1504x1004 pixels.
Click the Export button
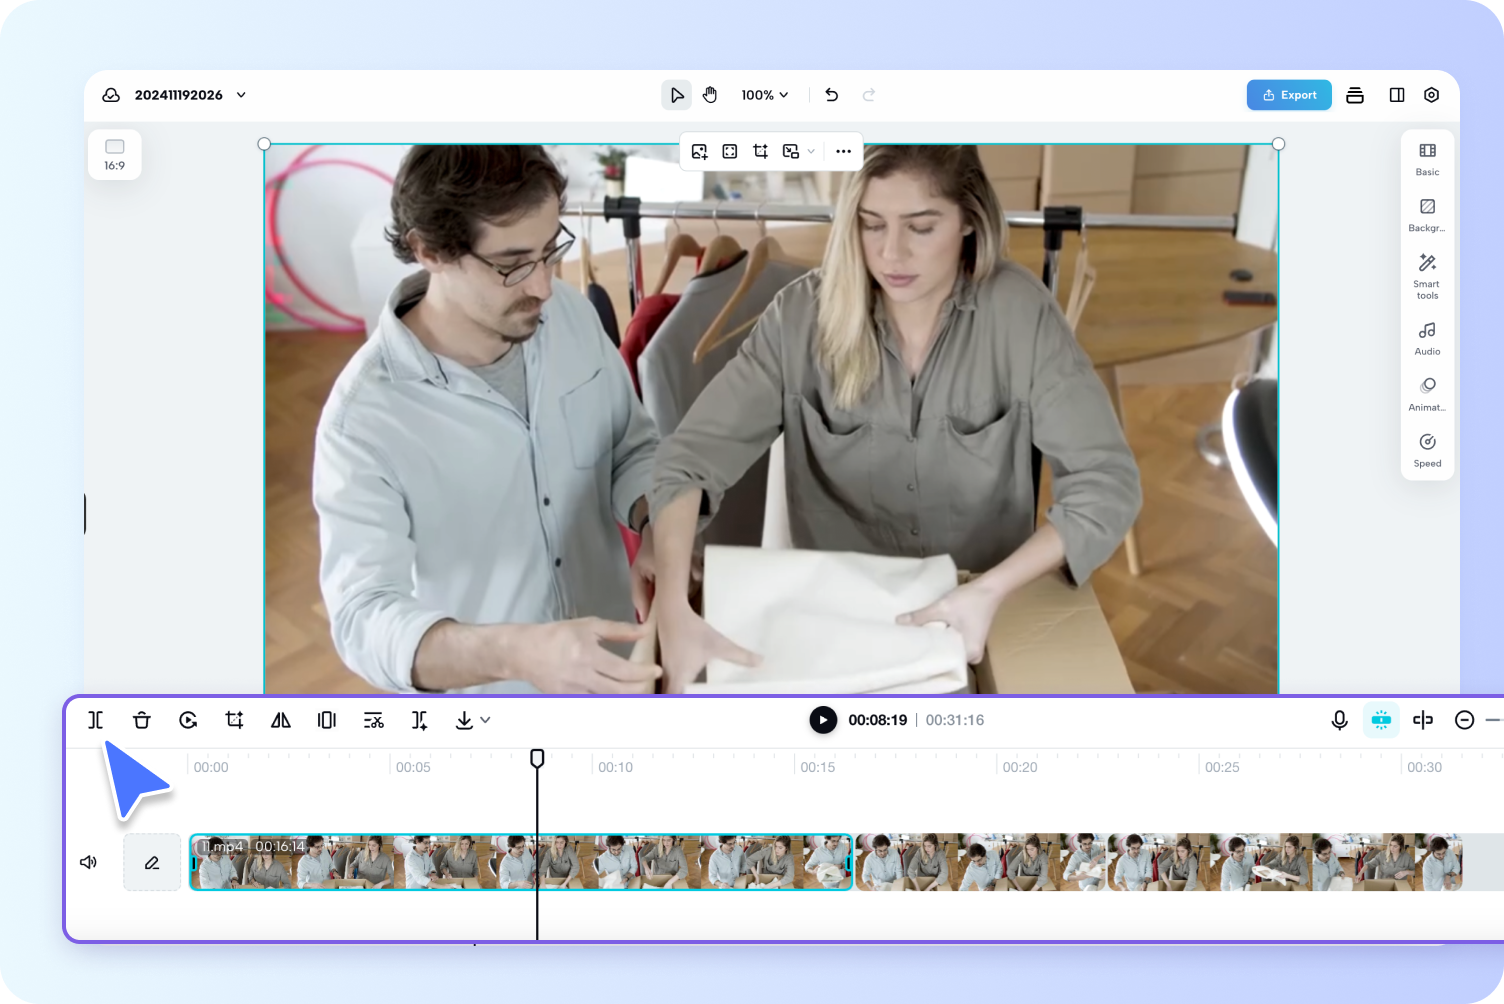point(1289,94)
